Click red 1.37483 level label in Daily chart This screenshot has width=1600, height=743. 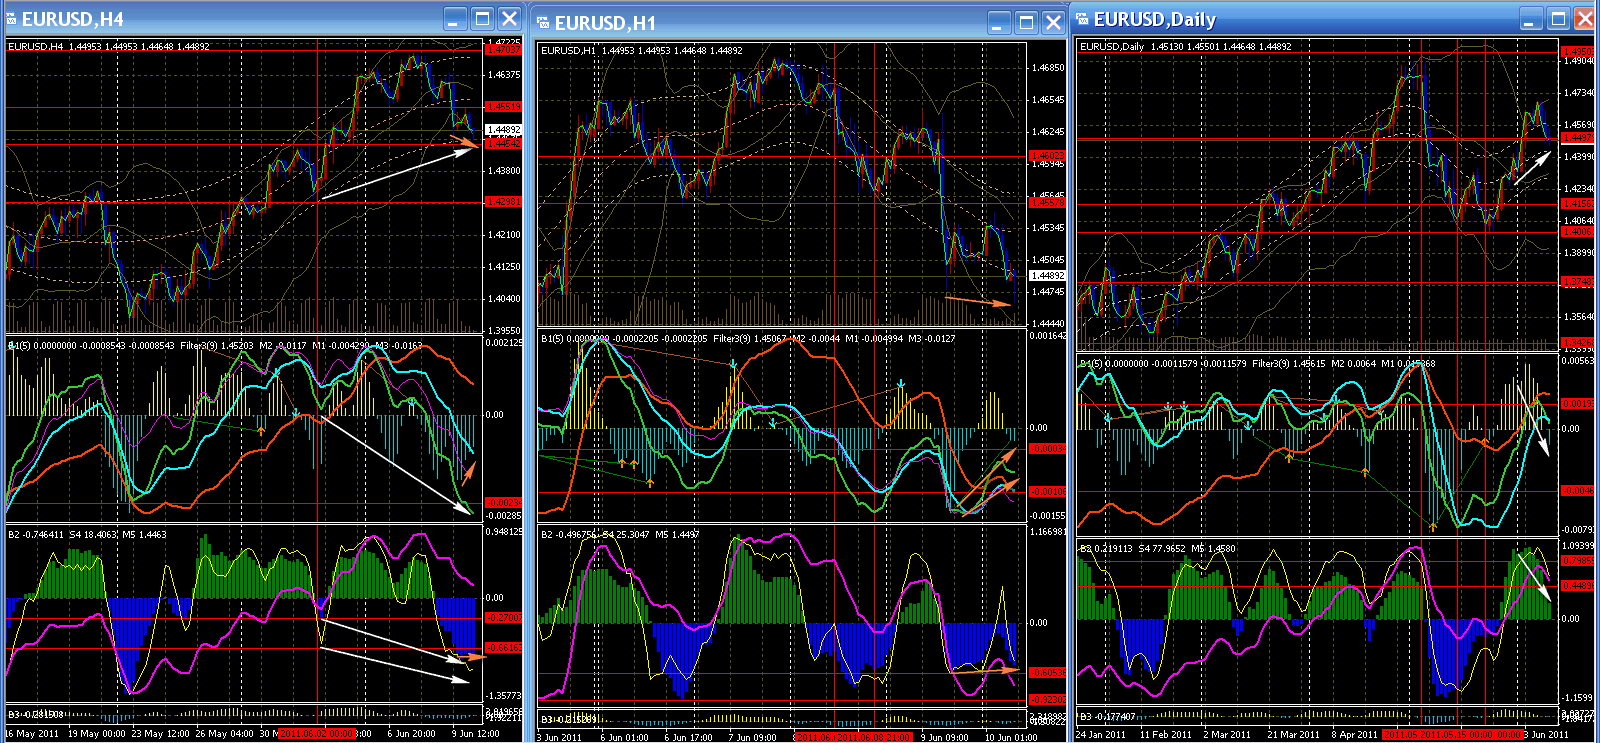tap(1578, 282)
